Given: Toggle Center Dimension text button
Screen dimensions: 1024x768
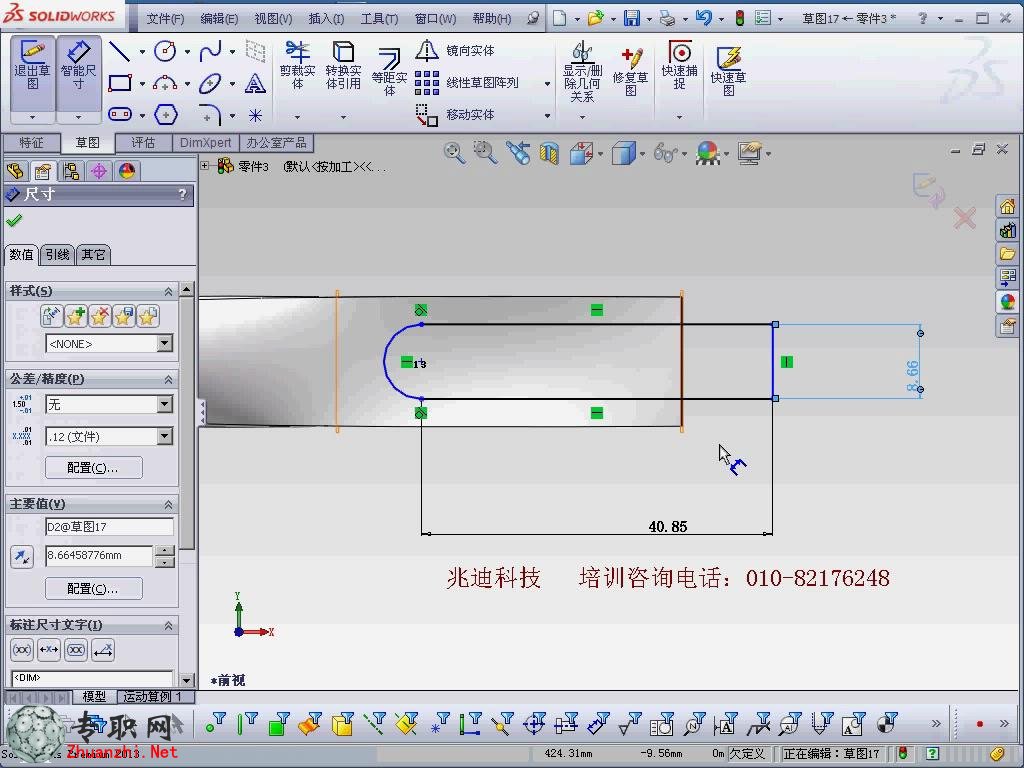Looking at the screenshot, I should [49, 650].
